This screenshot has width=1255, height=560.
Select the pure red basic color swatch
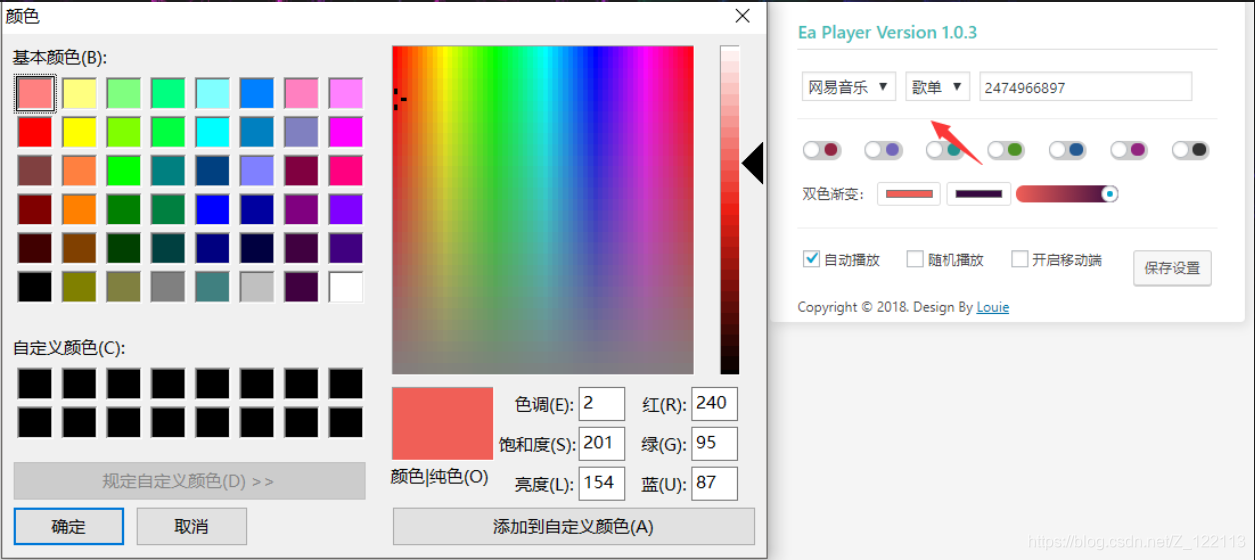pos(35,132)
